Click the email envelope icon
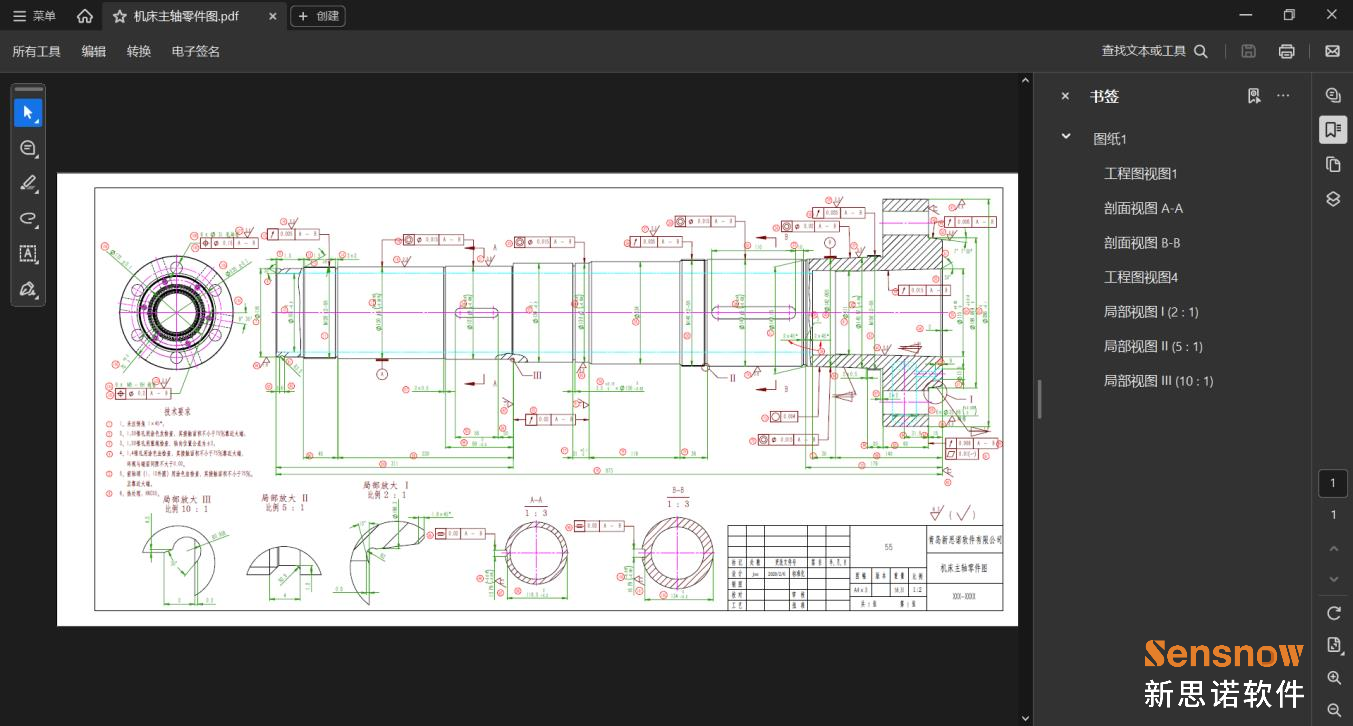The width and height of the screenshot is (1353, 726). 1332,51
